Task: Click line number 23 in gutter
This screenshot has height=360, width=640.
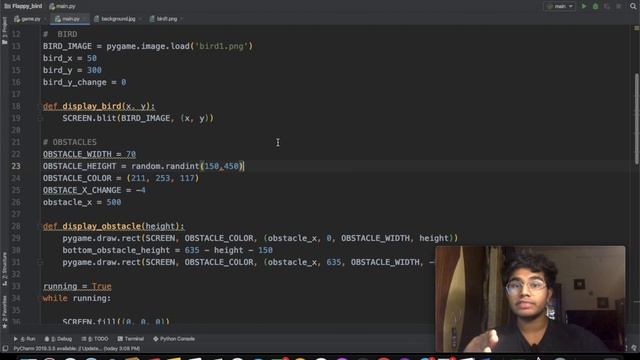Action: click(16, 166)
